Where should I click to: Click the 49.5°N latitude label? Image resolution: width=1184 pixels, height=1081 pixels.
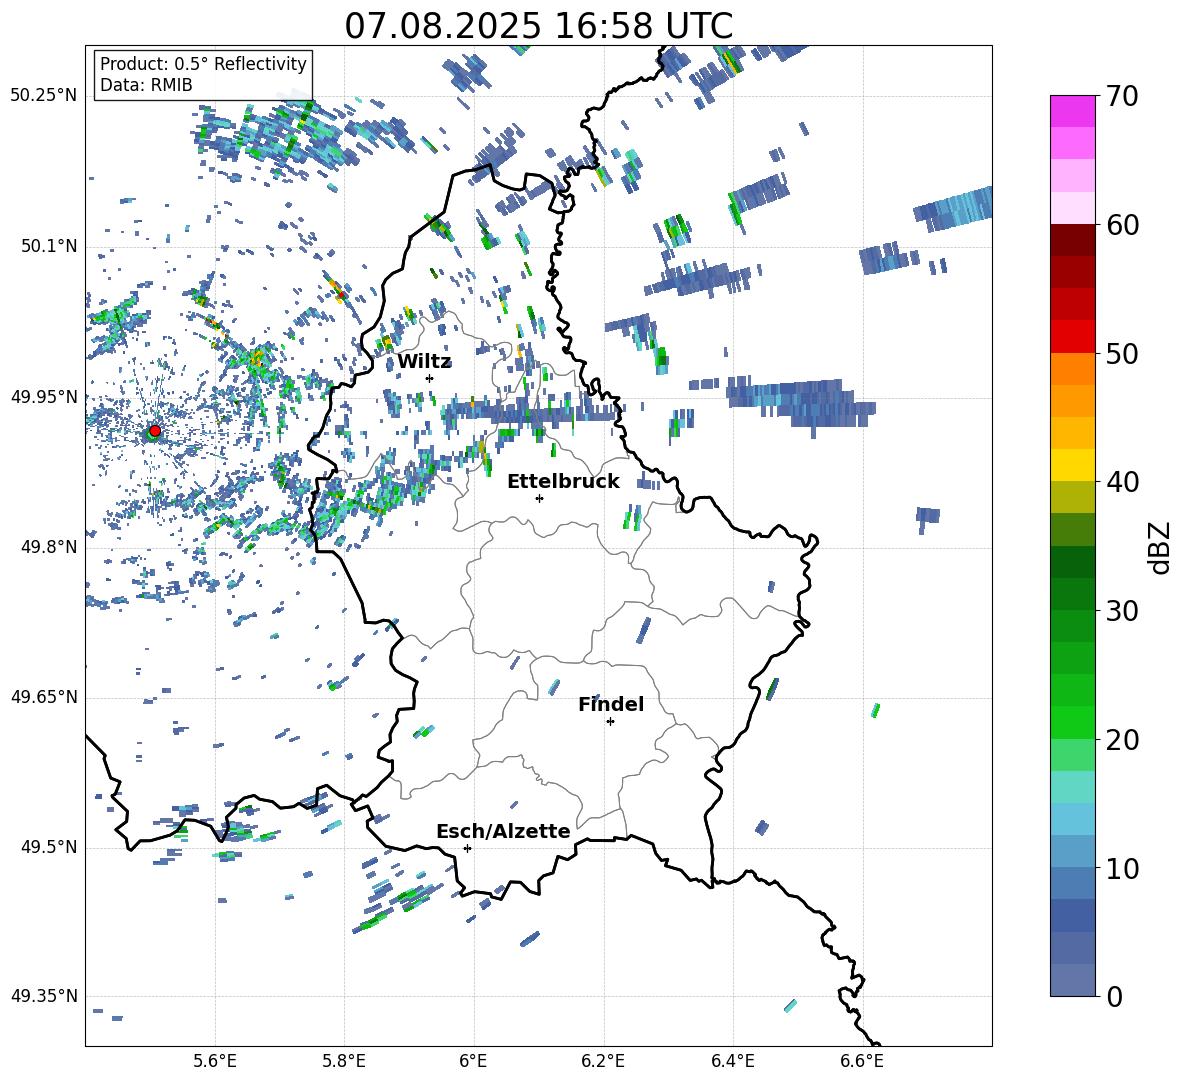[49, 847]
